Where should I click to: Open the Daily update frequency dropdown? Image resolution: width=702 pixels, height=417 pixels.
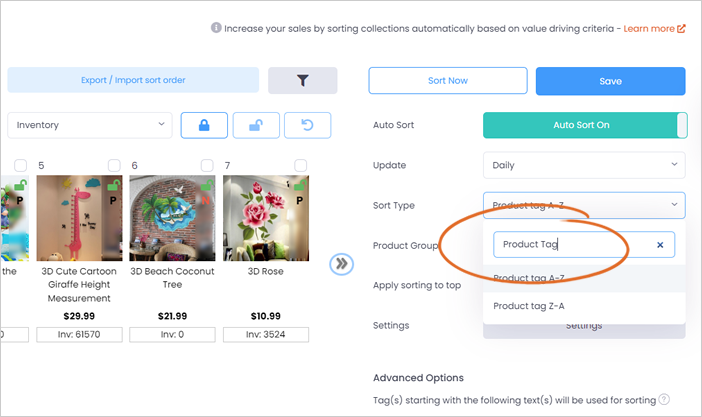tap(584, 165)
